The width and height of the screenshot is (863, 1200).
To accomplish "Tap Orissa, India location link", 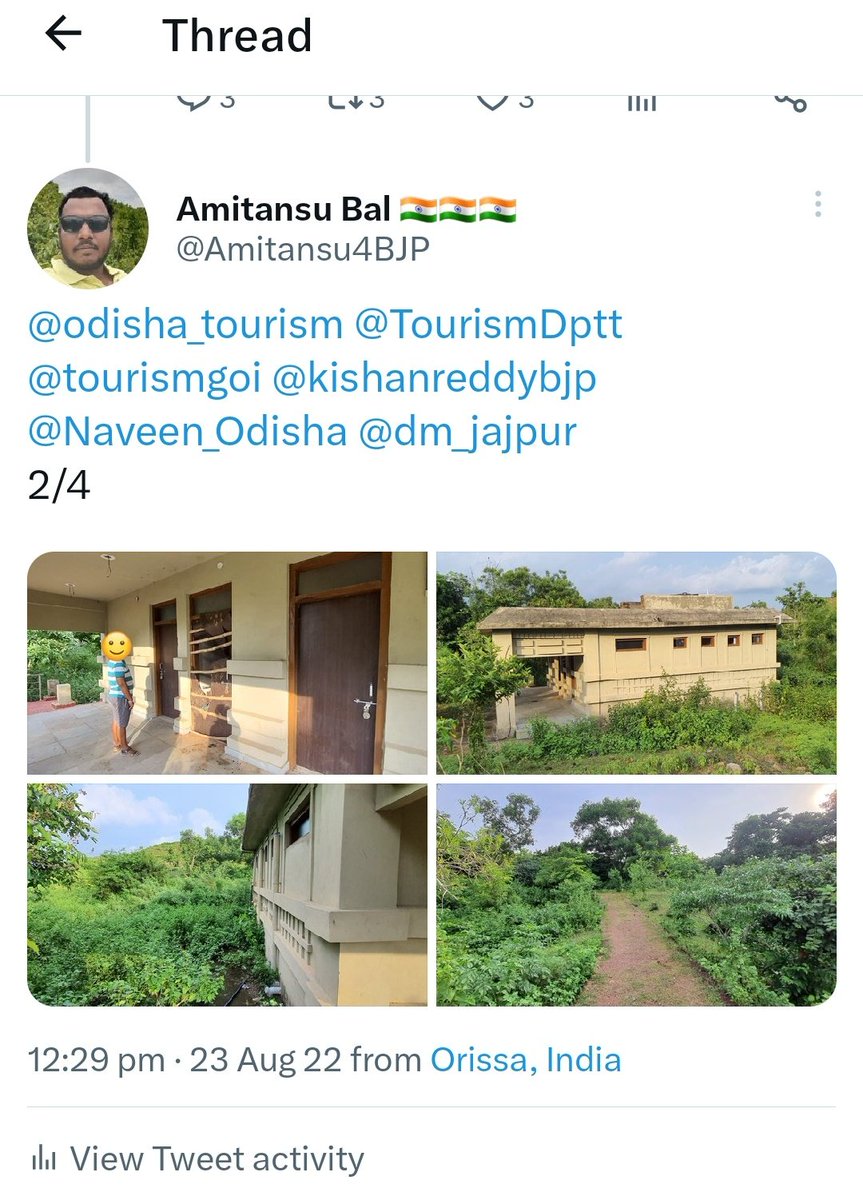I will 526,1060.
